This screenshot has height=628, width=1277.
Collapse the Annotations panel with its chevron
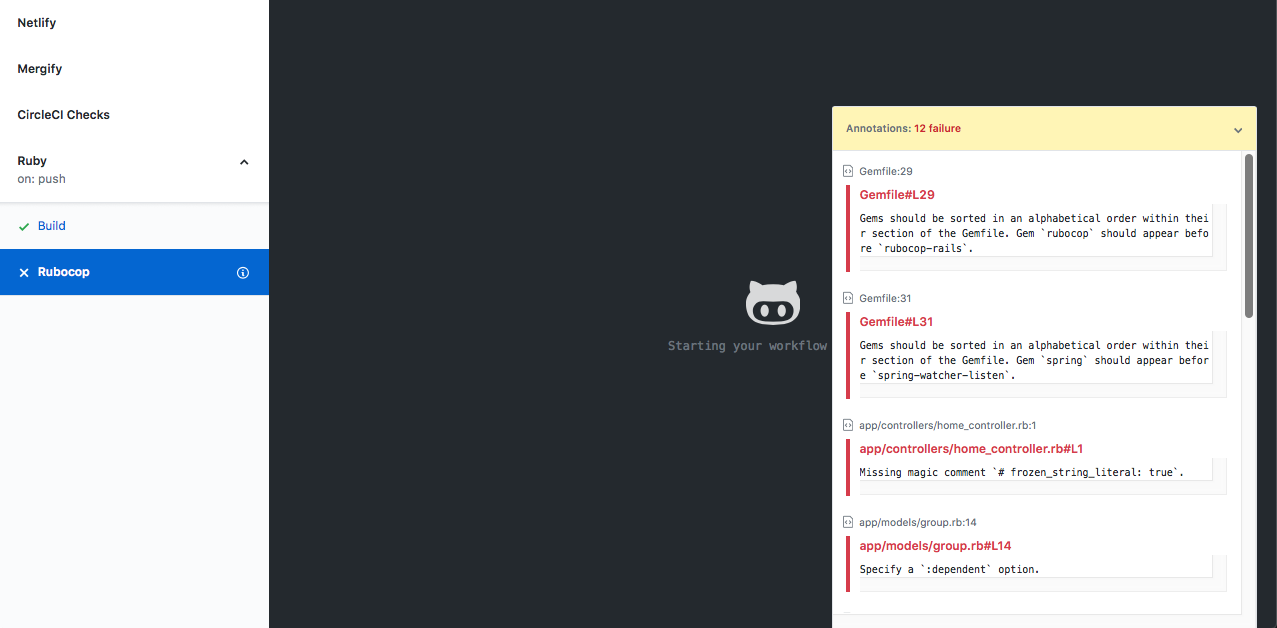click(1237, 129)
